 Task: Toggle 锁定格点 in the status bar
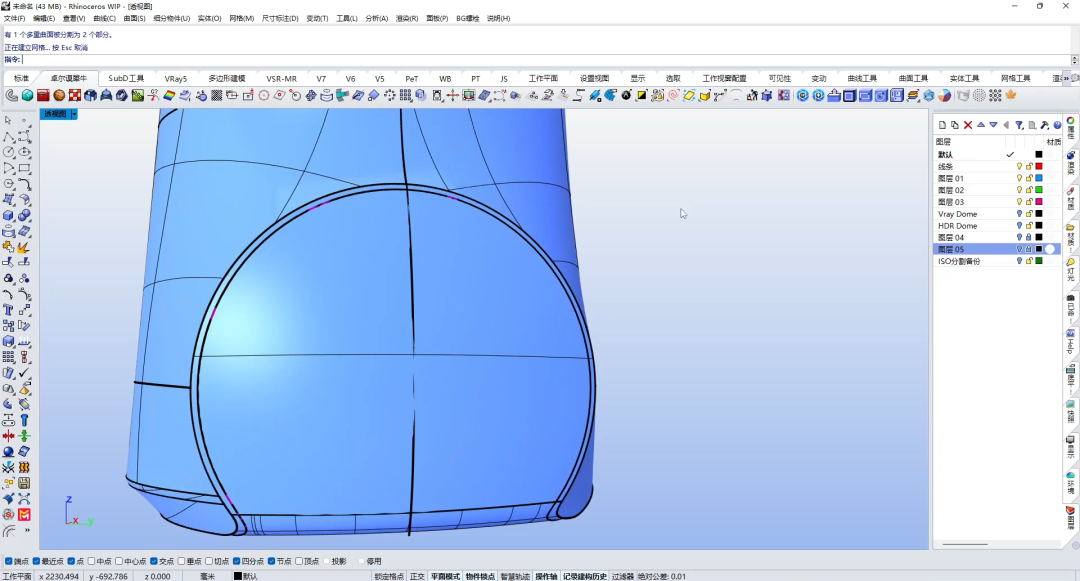(x=389, y=576)
